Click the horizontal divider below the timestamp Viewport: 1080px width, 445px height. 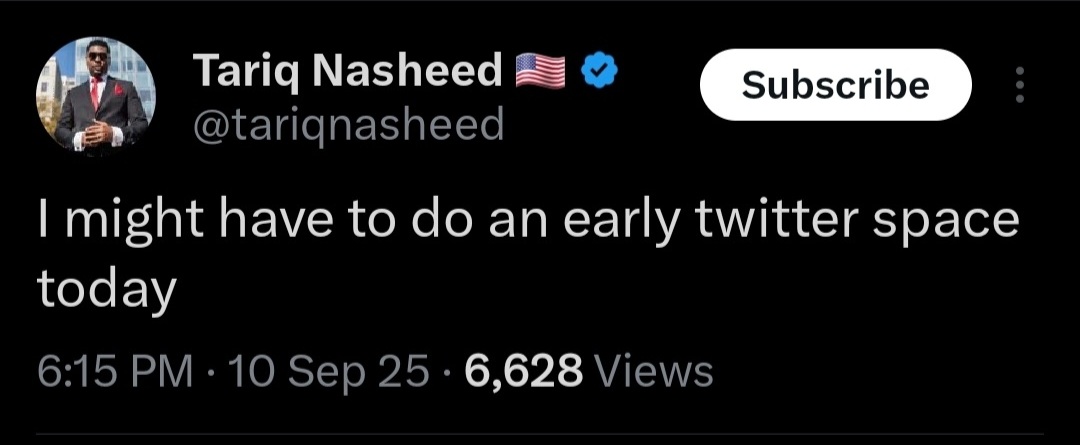click(x=540, y=434)
